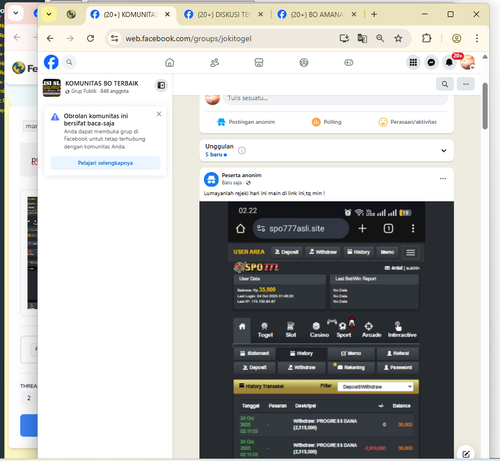Close the BO AMANAH browser tab

point(354,14)
